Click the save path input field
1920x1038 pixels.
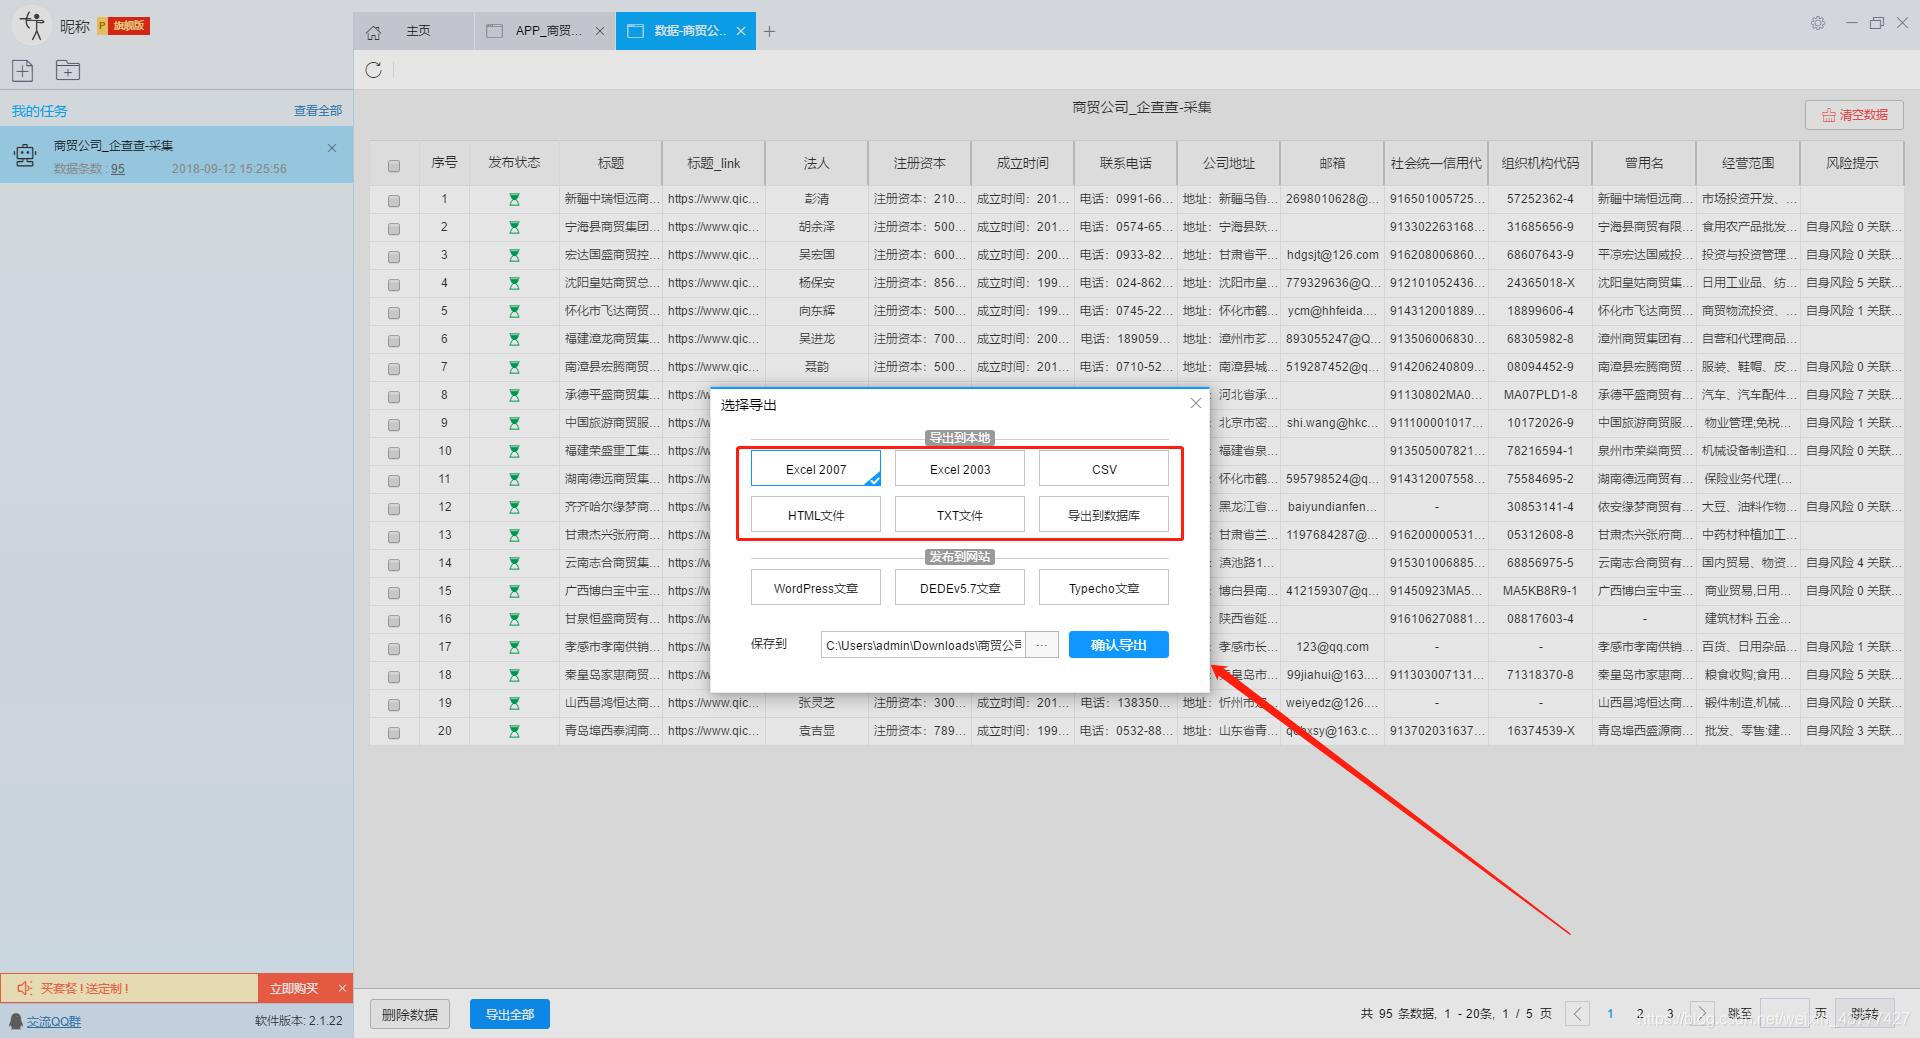click(x=924, y=645)
